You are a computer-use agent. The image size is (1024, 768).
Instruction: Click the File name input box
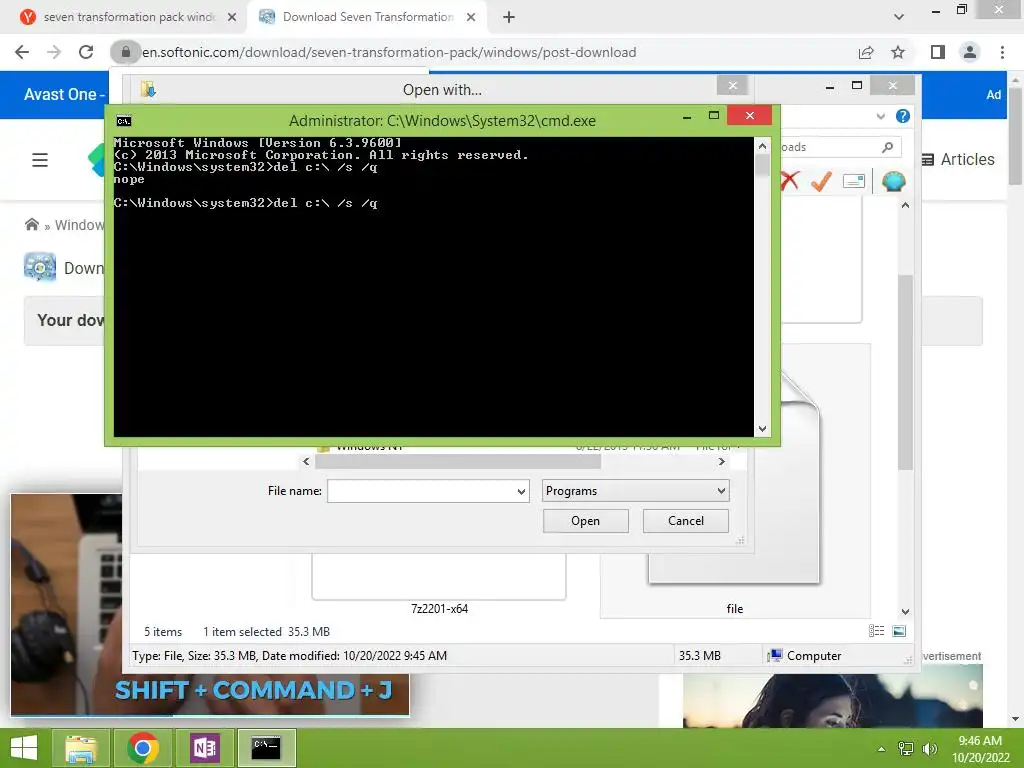(x=421, y=491)
